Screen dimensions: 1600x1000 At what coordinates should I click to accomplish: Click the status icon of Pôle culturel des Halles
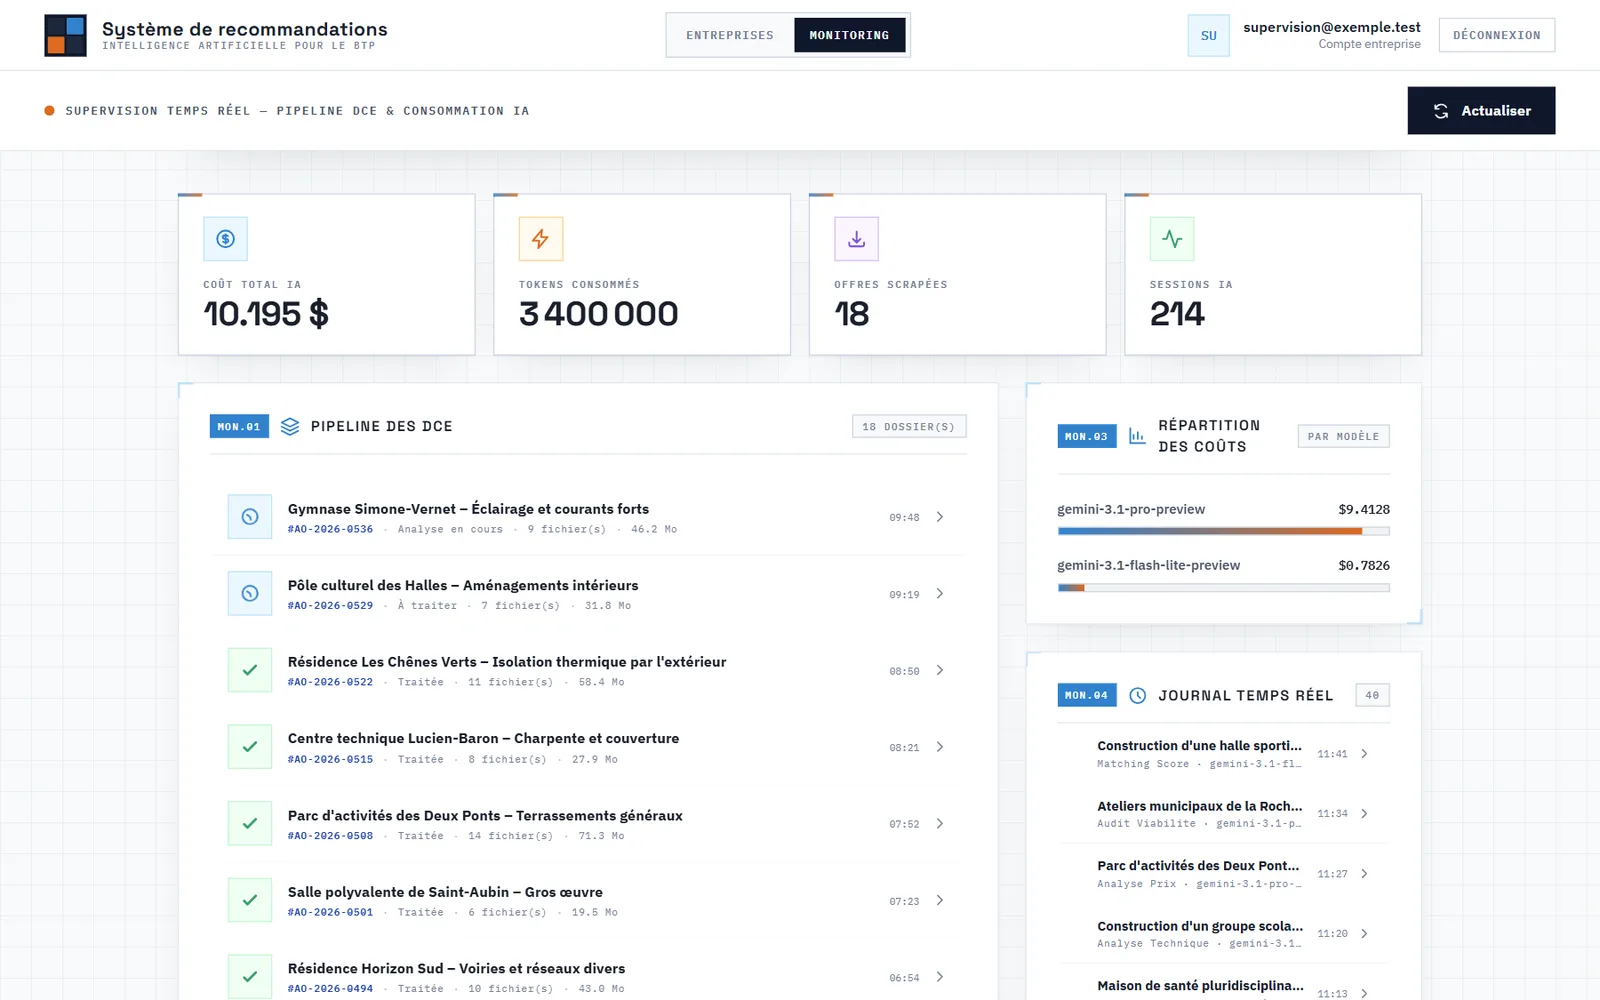pyautogui.click(x=250, y=594)
